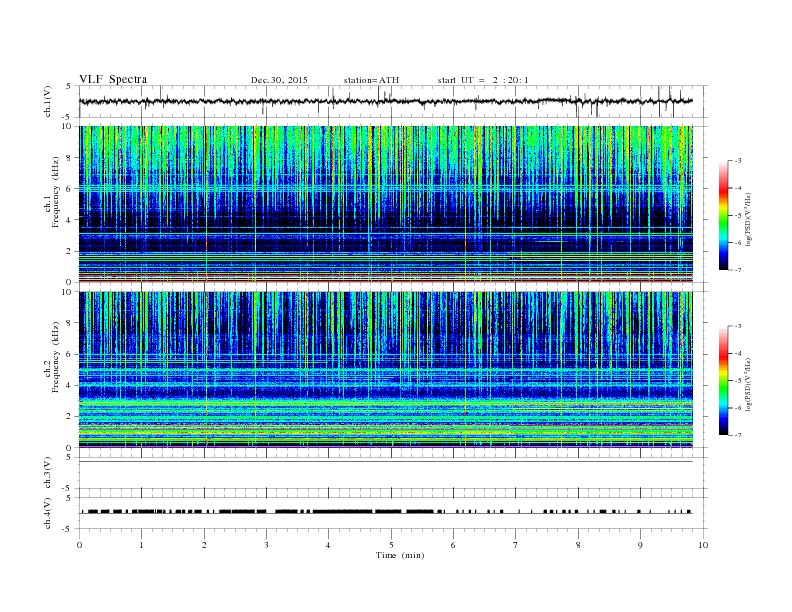Click time axis tick label "6"
This screenshot has width=792, height=612.
point(453,545)
